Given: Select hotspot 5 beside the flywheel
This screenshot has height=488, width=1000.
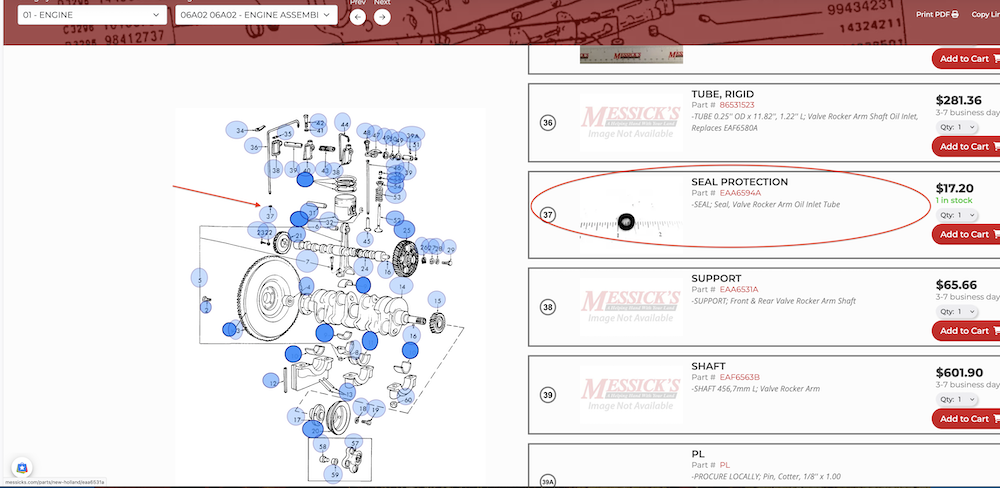Looking at the screenshot, I should click(199, 279).
